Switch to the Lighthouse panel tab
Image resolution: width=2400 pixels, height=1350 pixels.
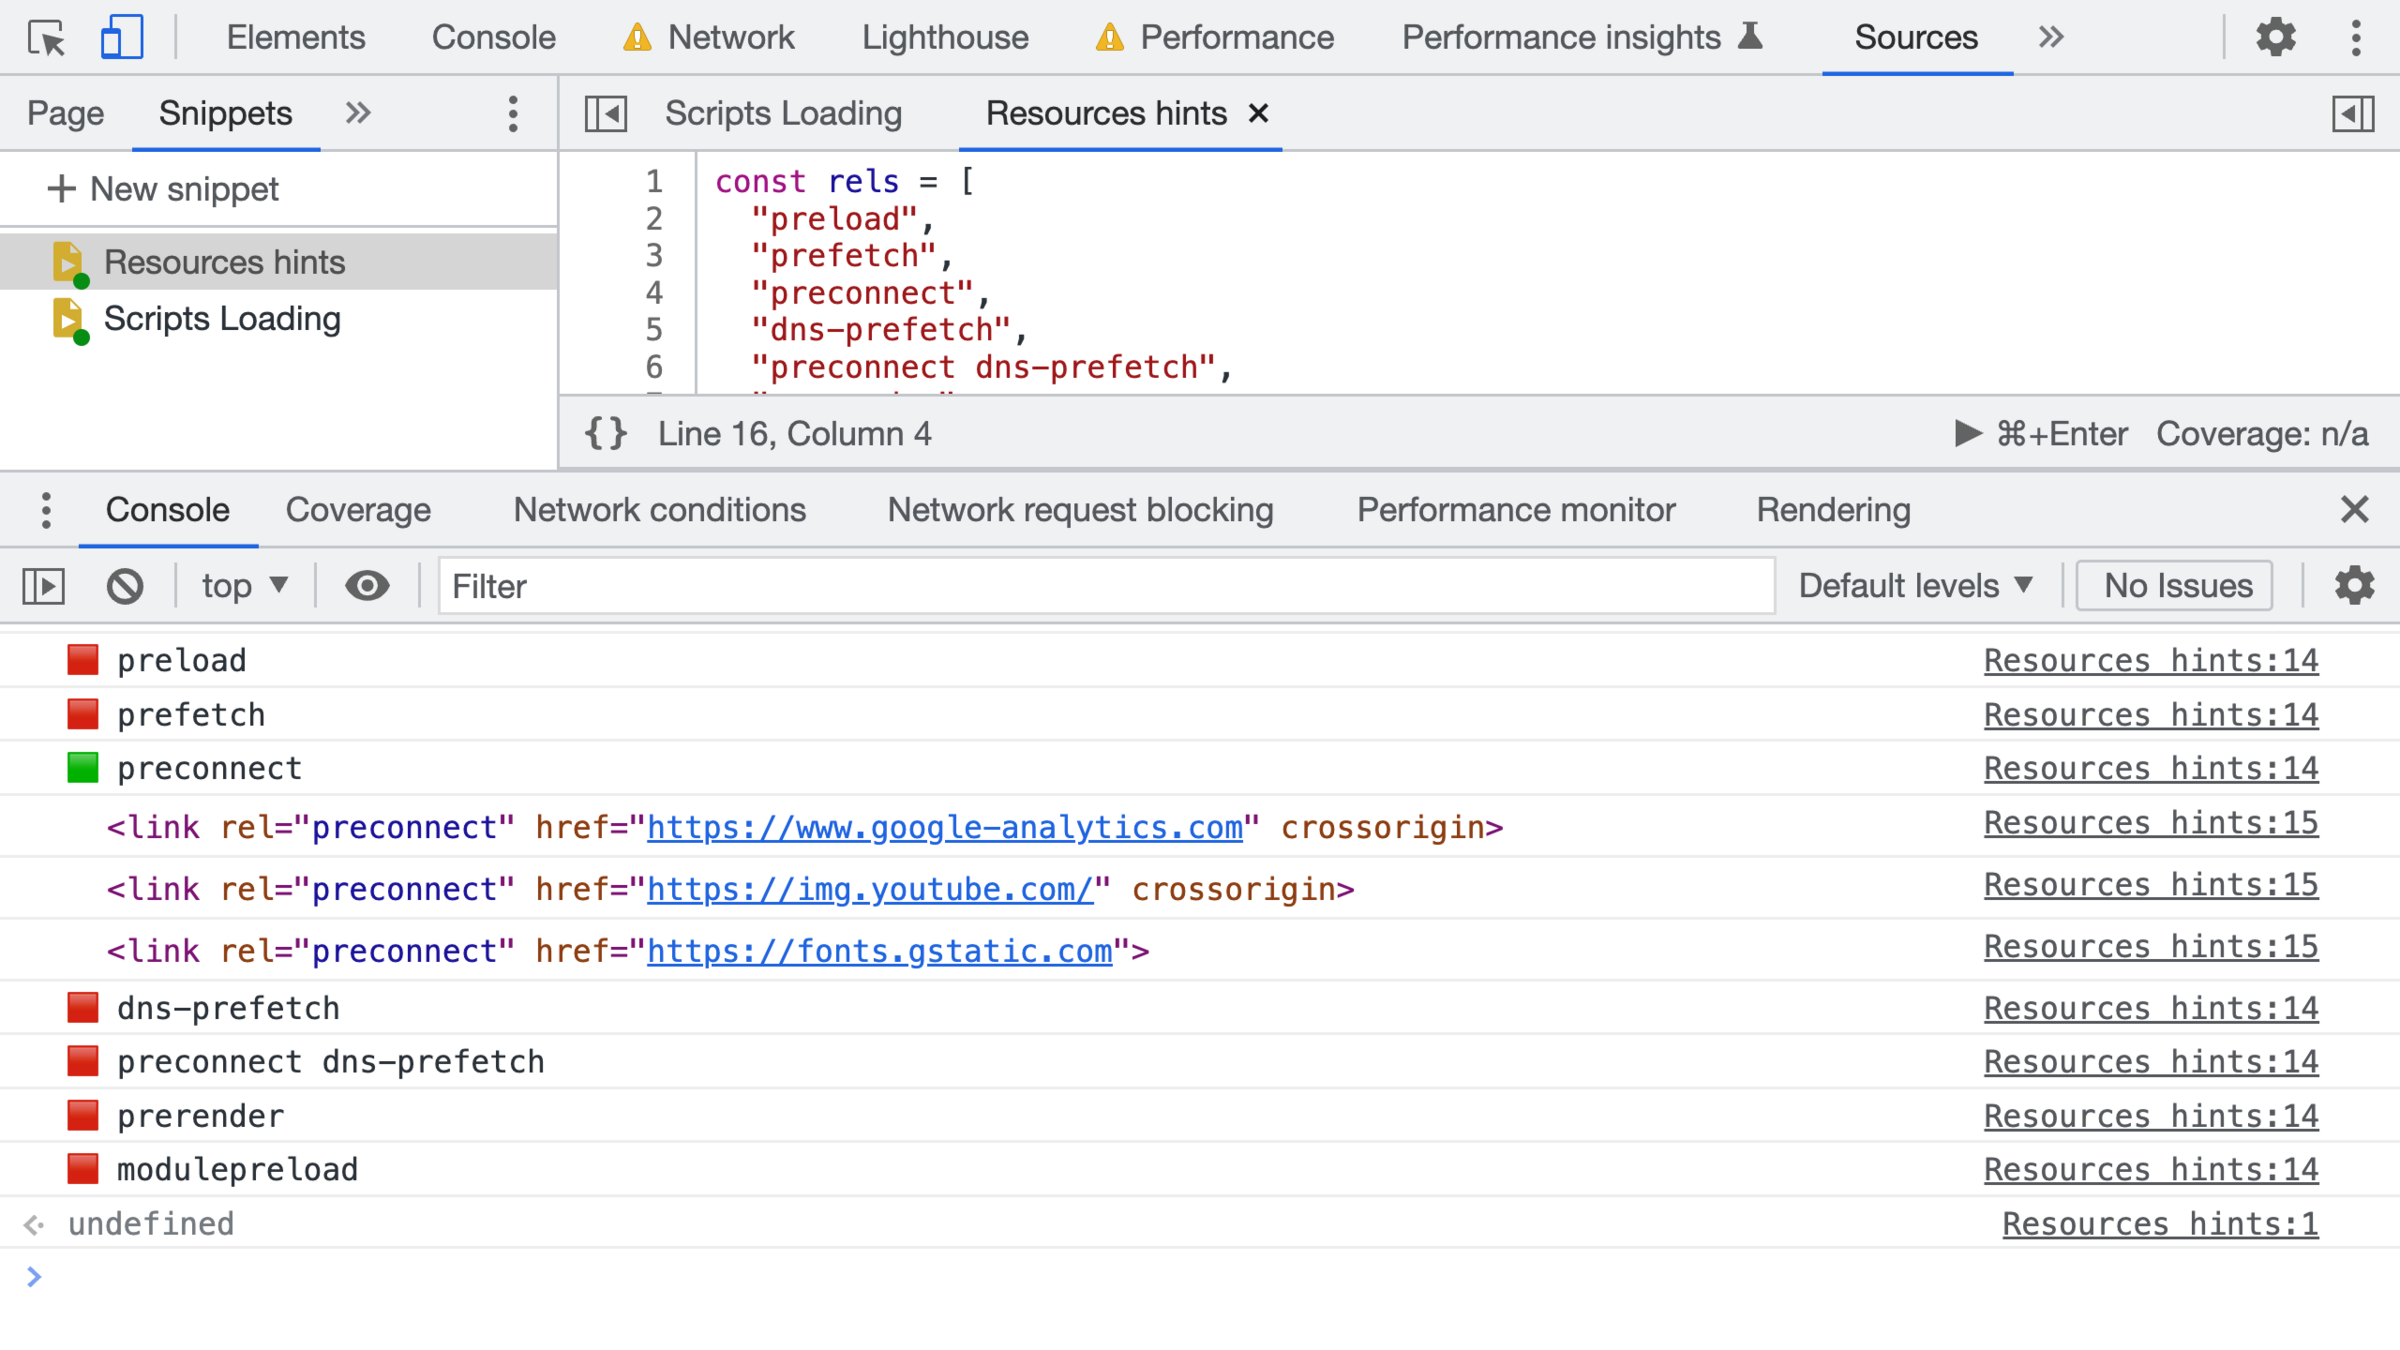click(945, 38)
